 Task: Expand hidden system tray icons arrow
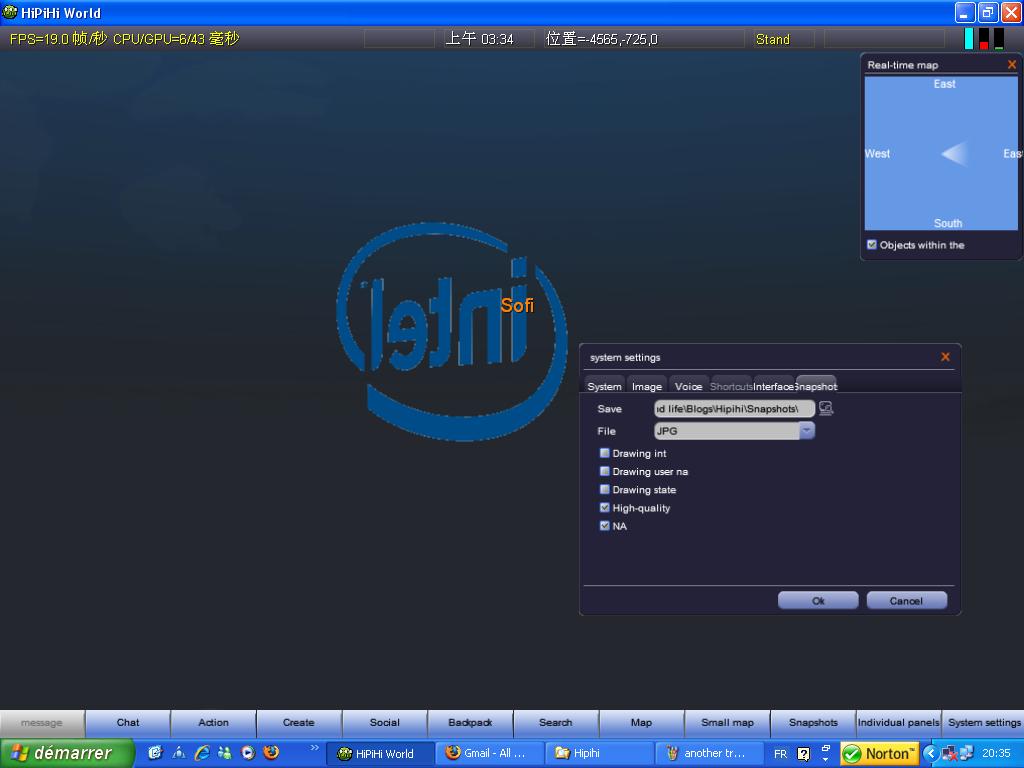(931, 753)
